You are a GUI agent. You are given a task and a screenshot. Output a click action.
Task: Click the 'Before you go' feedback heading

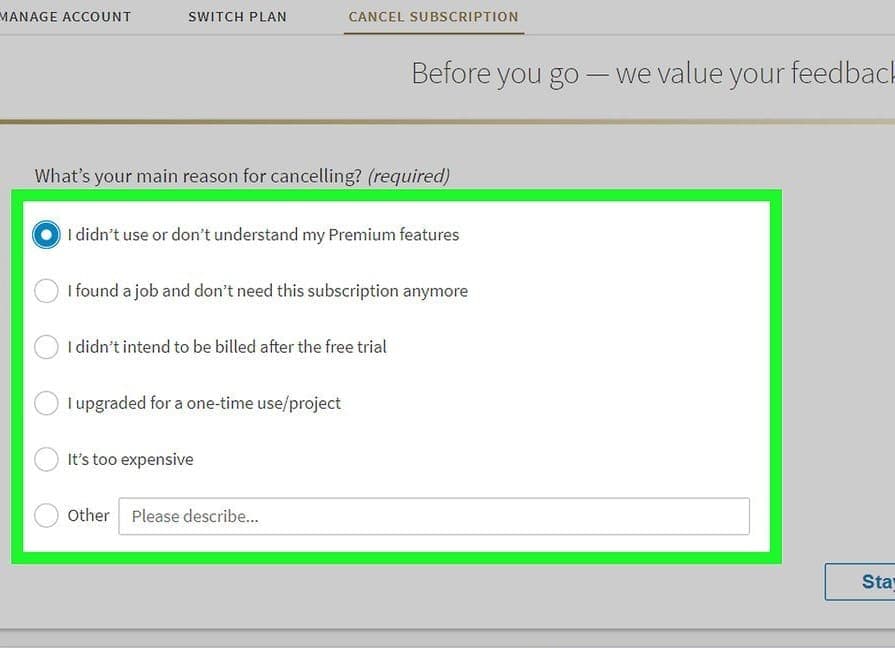(651, 74)
